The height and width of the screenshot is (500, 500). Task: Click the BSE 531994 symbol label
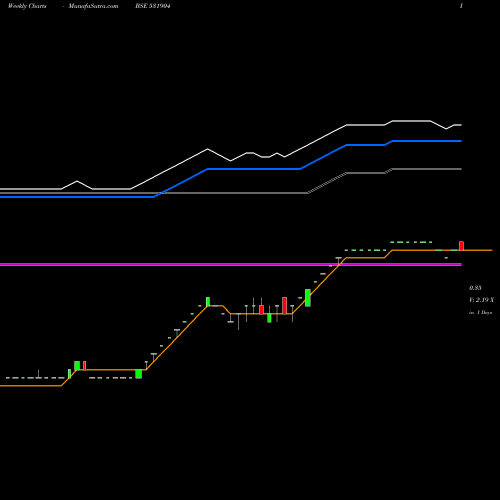(153, 6)
